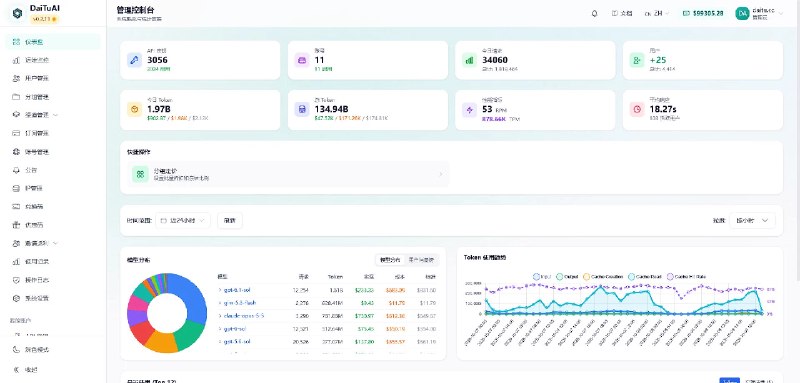Click the shield icon beside 操作日志
The height and width of the screenshot is (383, 800).
[x=16, y=280]
